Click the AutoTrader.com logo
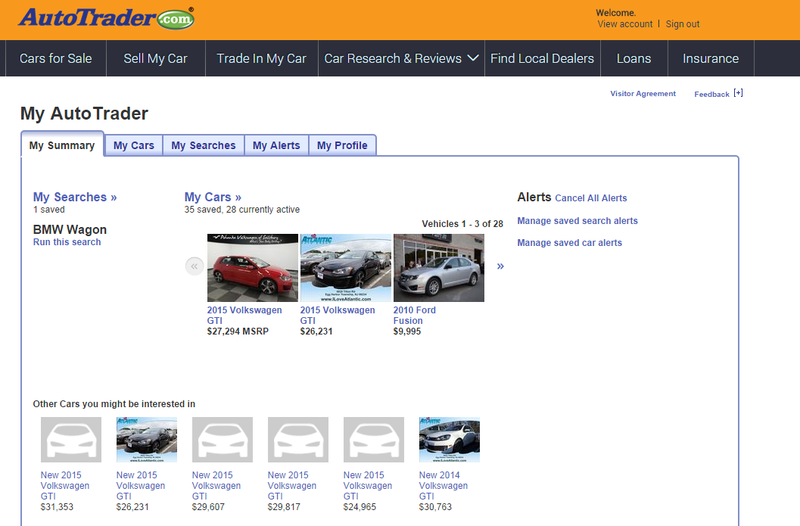 (106, 18)
